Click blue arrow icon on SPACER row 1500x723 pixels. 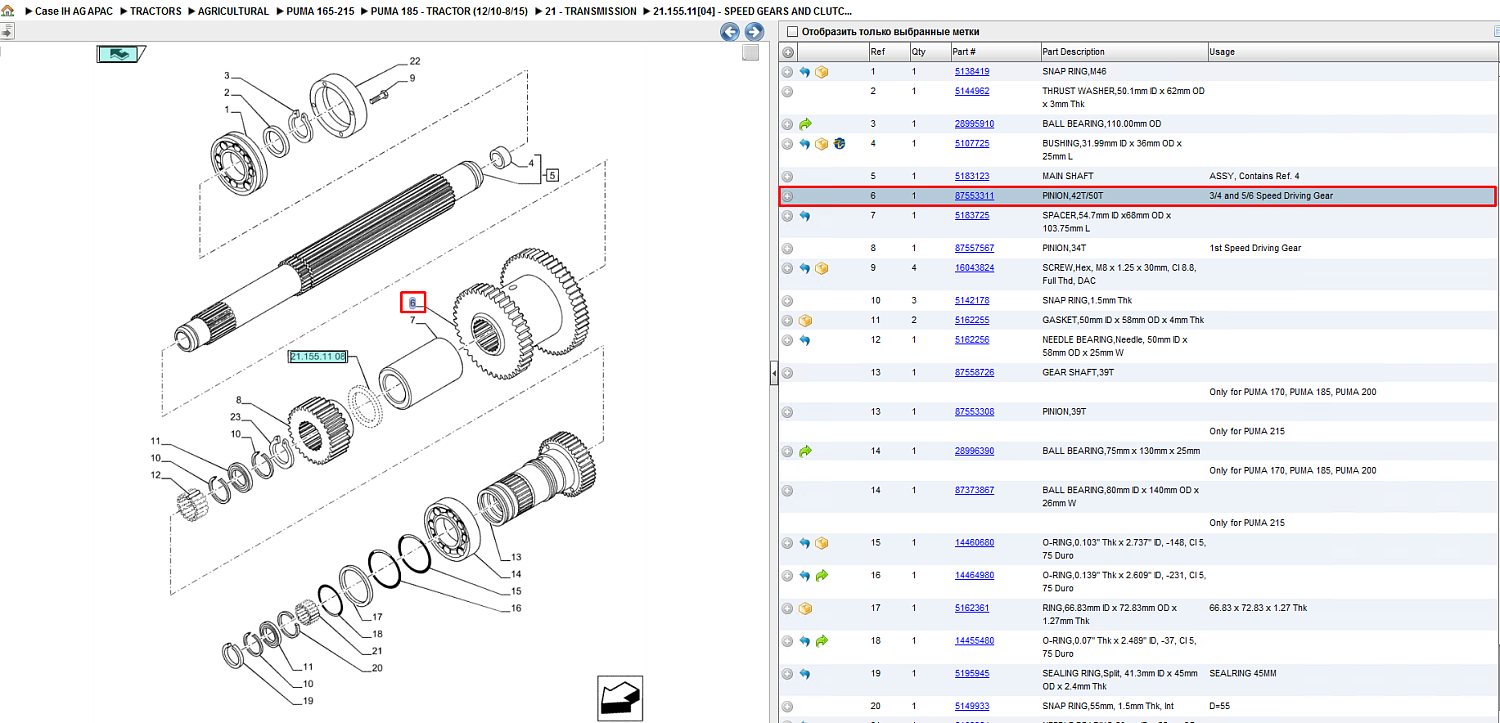point(805,216)
